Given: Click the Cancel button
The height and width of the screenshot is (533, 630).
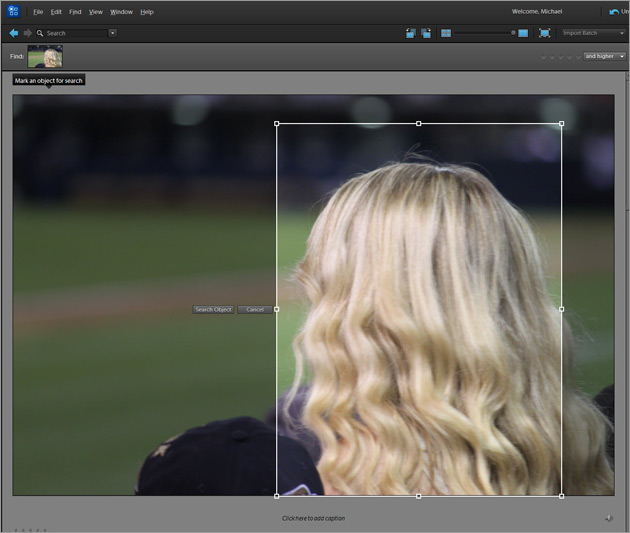Looking at the screenshot, I should click(x=255, y=310).
